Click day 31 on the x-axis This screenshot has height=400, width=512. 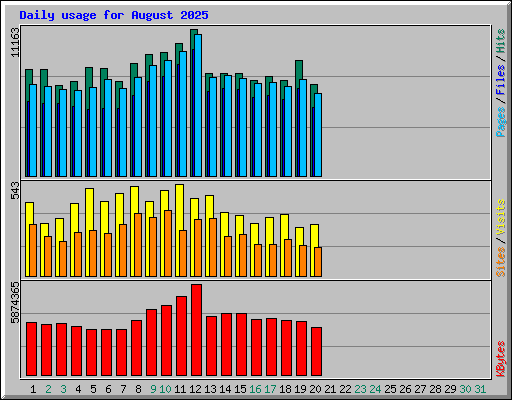click(x=480, y=389)
